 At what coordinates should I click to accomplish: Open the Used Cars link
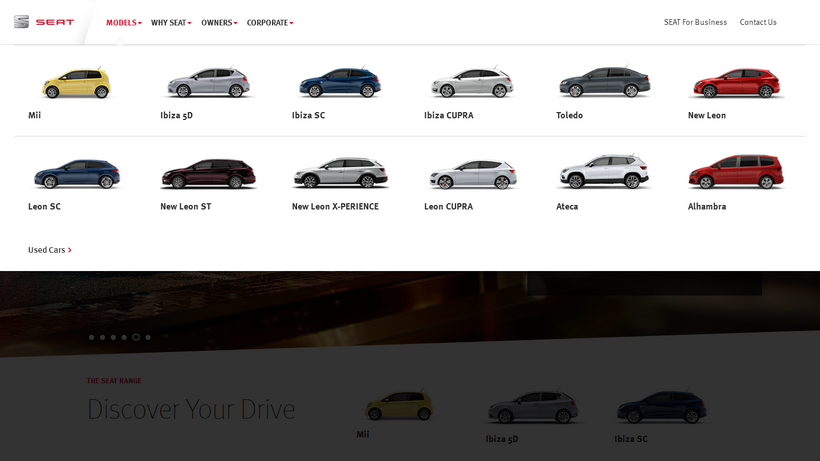[50, 250]
